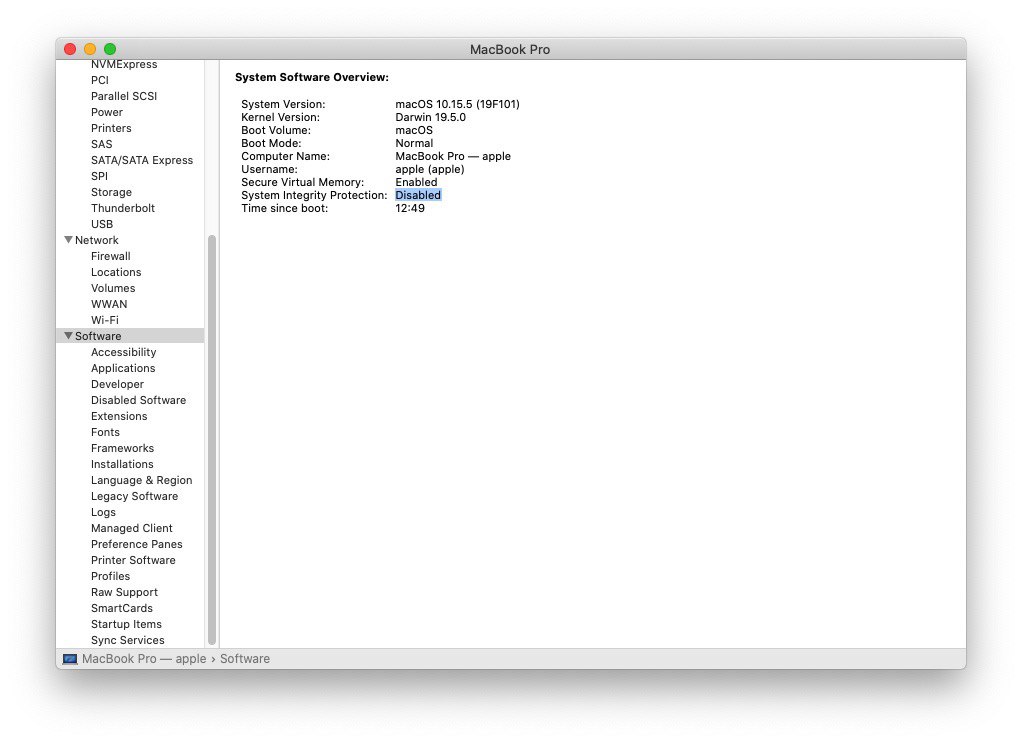Select Thunderbolt in the sidebar

123,208
